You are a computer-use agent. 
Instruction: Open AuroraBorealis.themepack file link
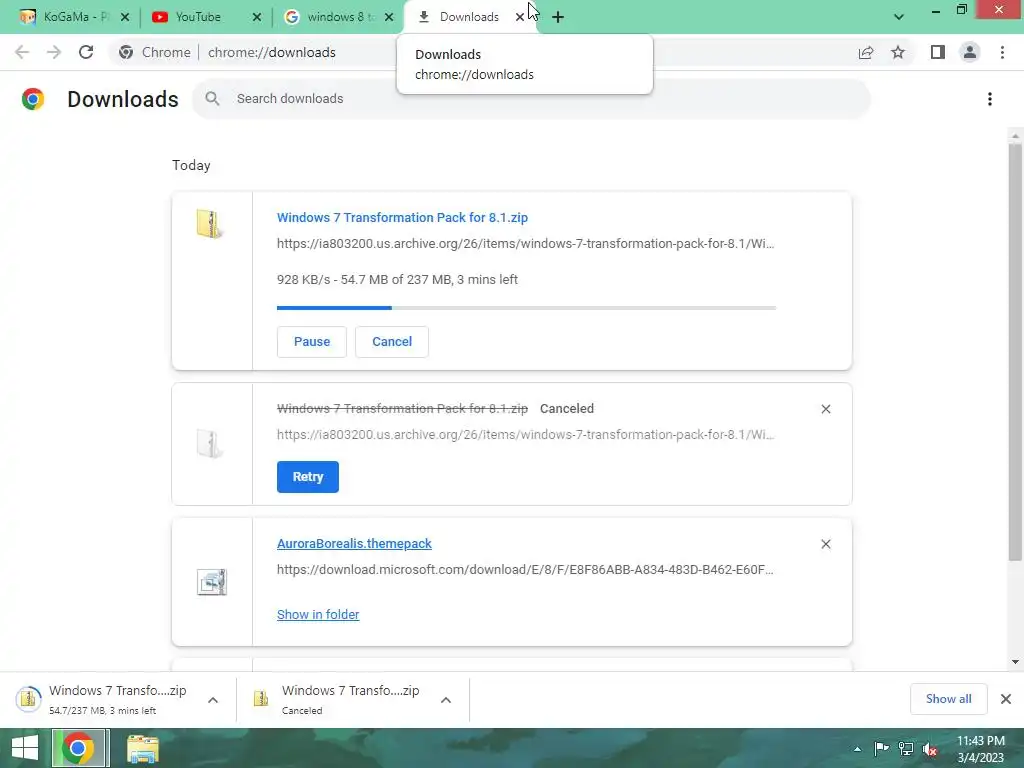click(354, 543)
